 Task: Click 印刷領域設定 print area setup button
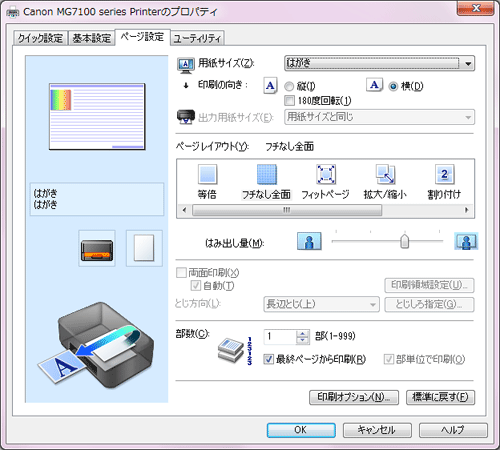tap(429, 285)
